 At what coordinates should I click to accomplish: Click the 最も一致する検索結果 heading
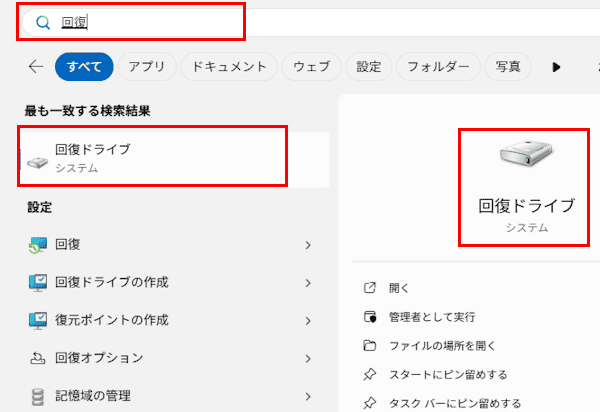click(x=88, y=111)
